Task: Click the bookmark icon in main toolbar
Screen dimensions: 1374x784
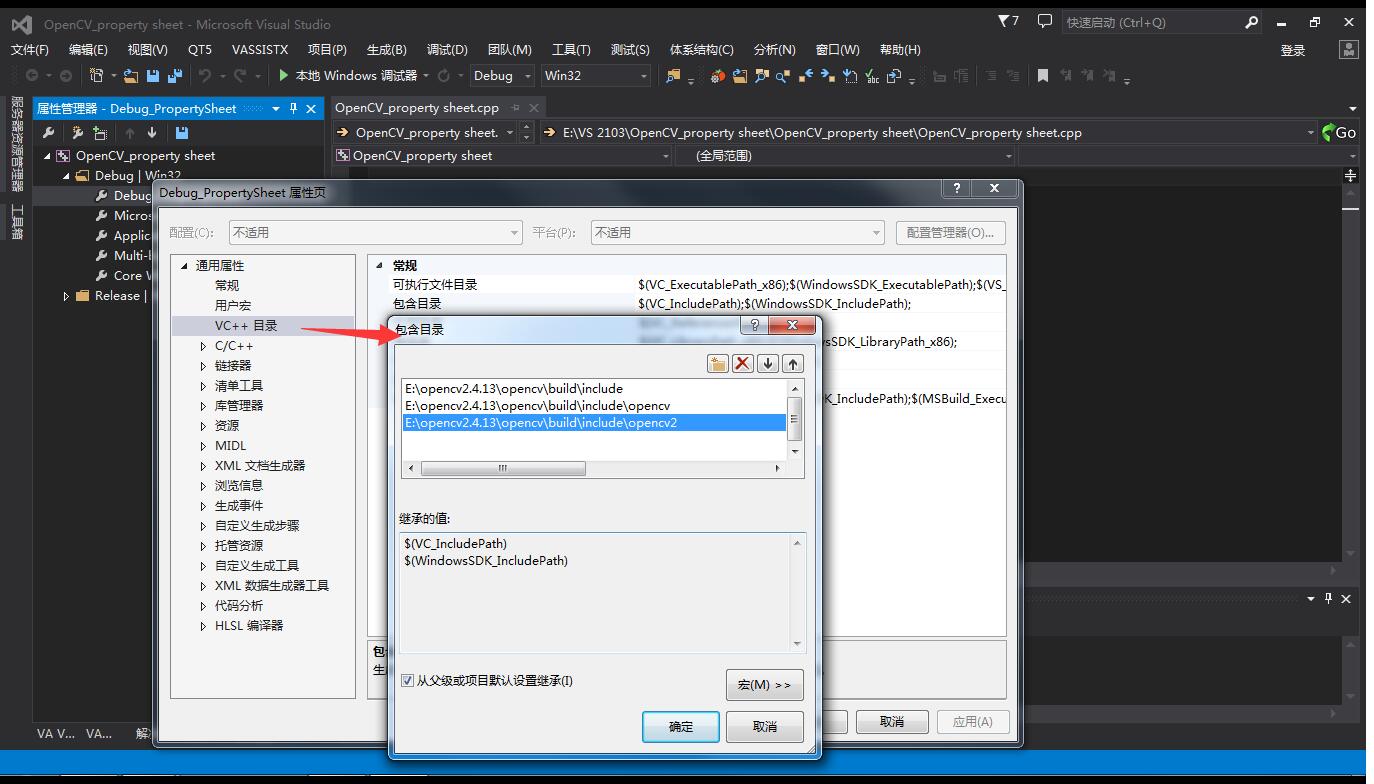Action: pos(1042,75)
